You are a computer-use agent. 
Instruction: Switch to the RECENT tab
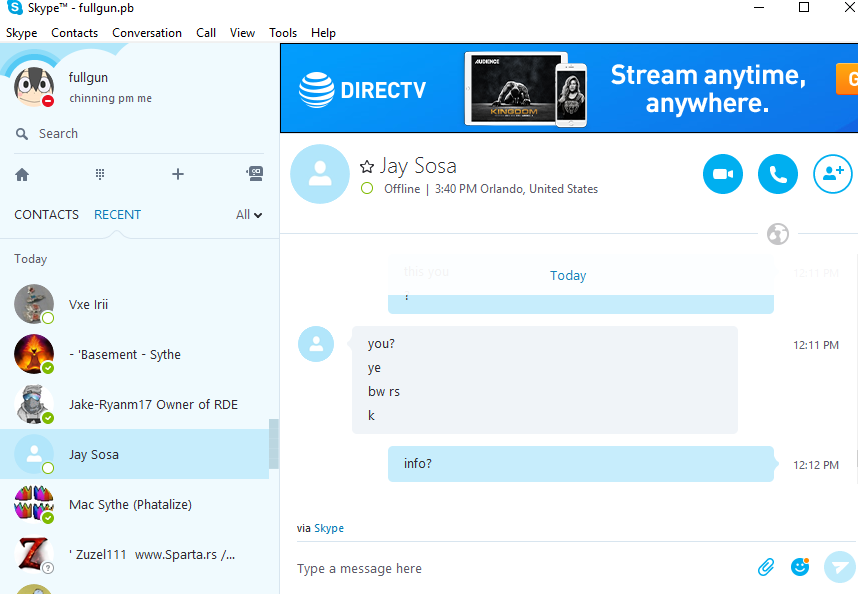[x=117, y=214]
